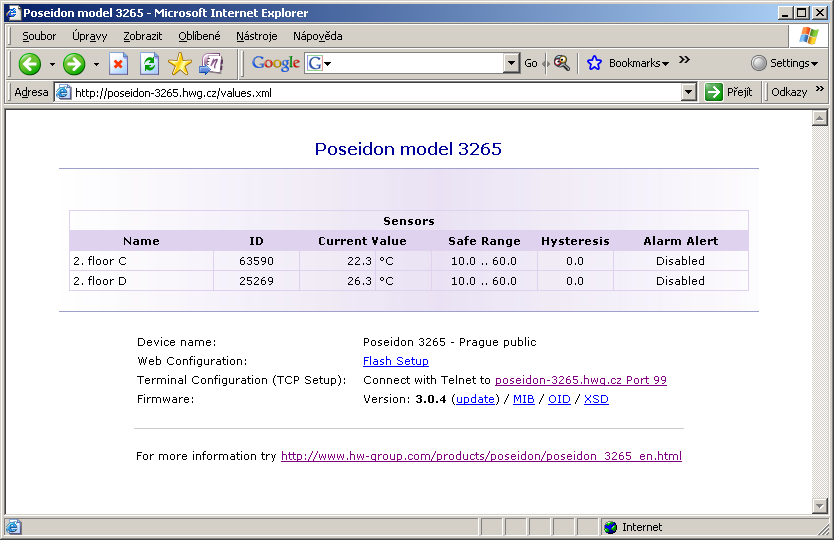Click the Google toolbar logo
The width and height of the screenshot is (834, 540).
tap(276, 63)
